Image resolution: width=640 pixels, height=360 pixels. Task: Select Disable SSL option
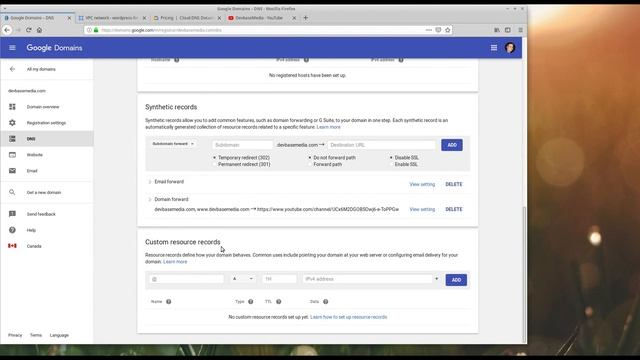tap(391, 158)
